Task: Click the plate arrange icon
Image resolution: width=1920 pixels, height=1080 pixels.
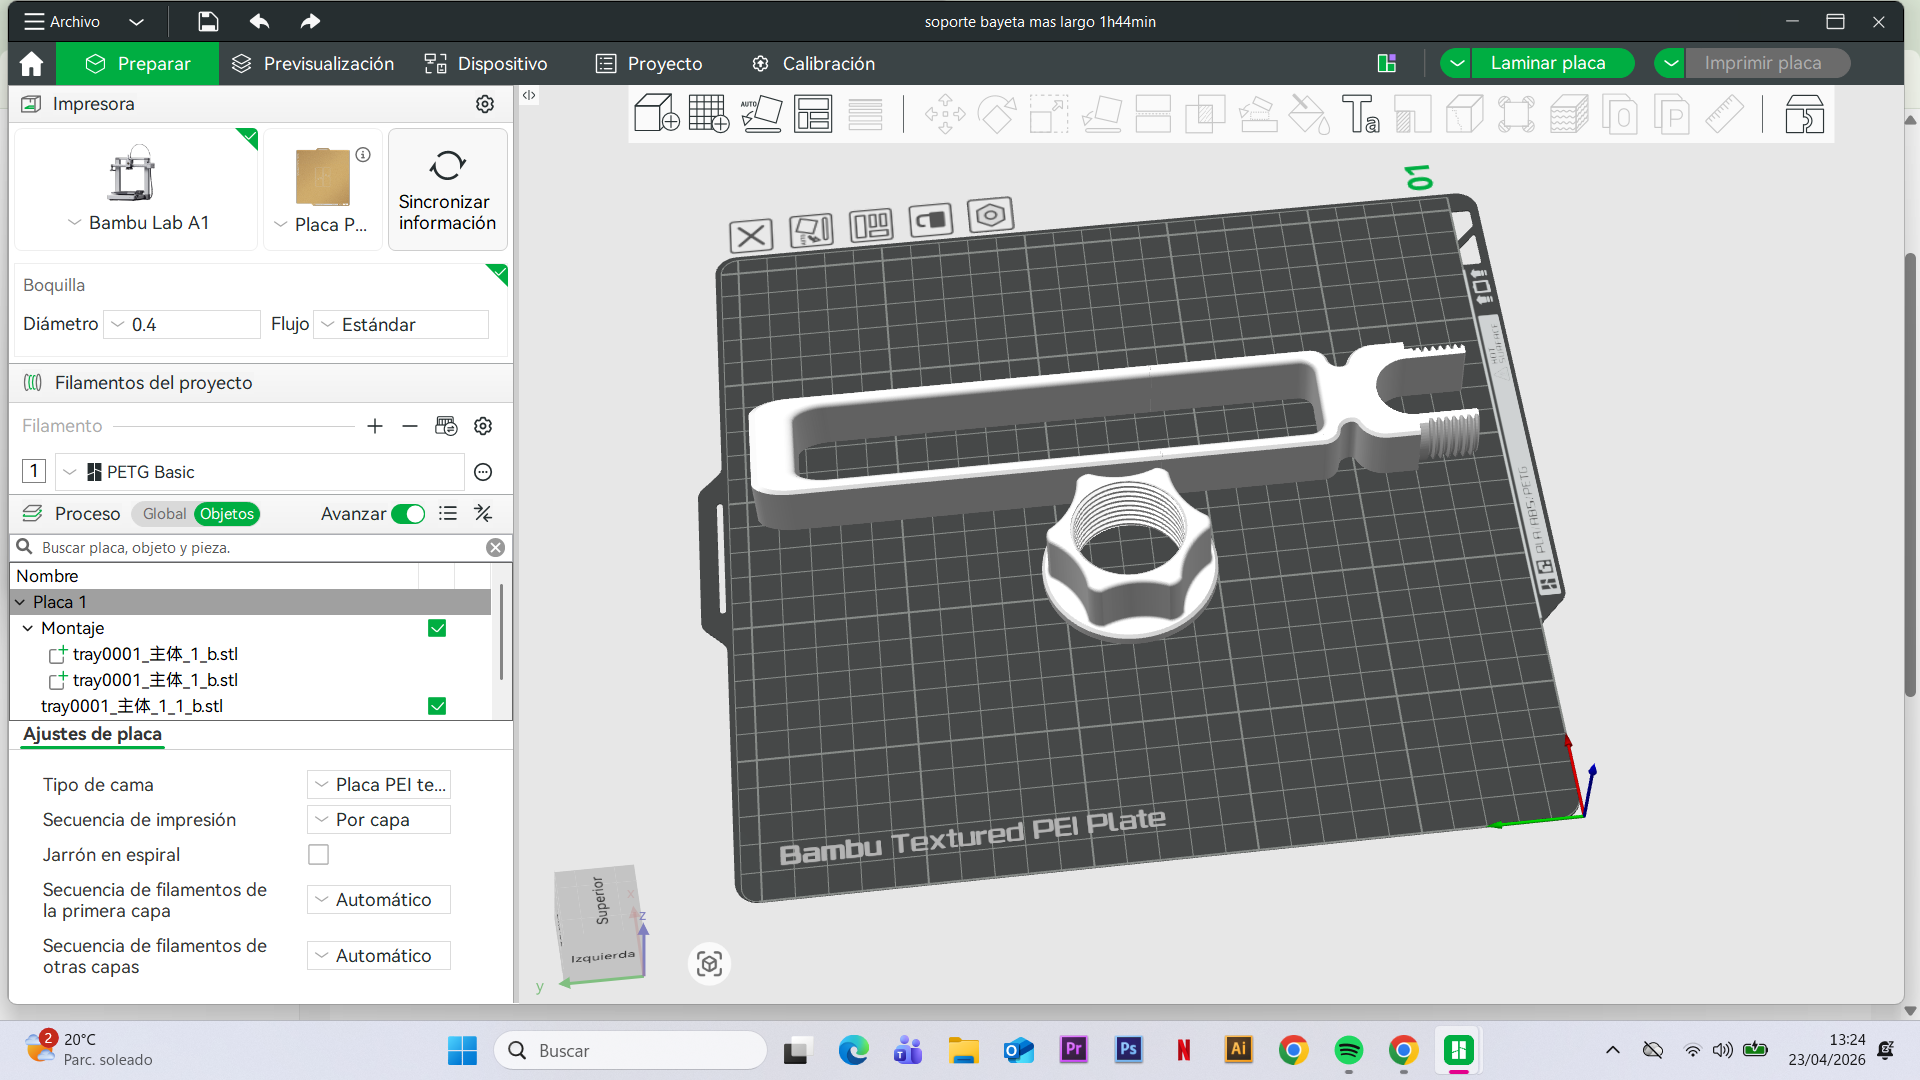Action: tap(871, 225)
